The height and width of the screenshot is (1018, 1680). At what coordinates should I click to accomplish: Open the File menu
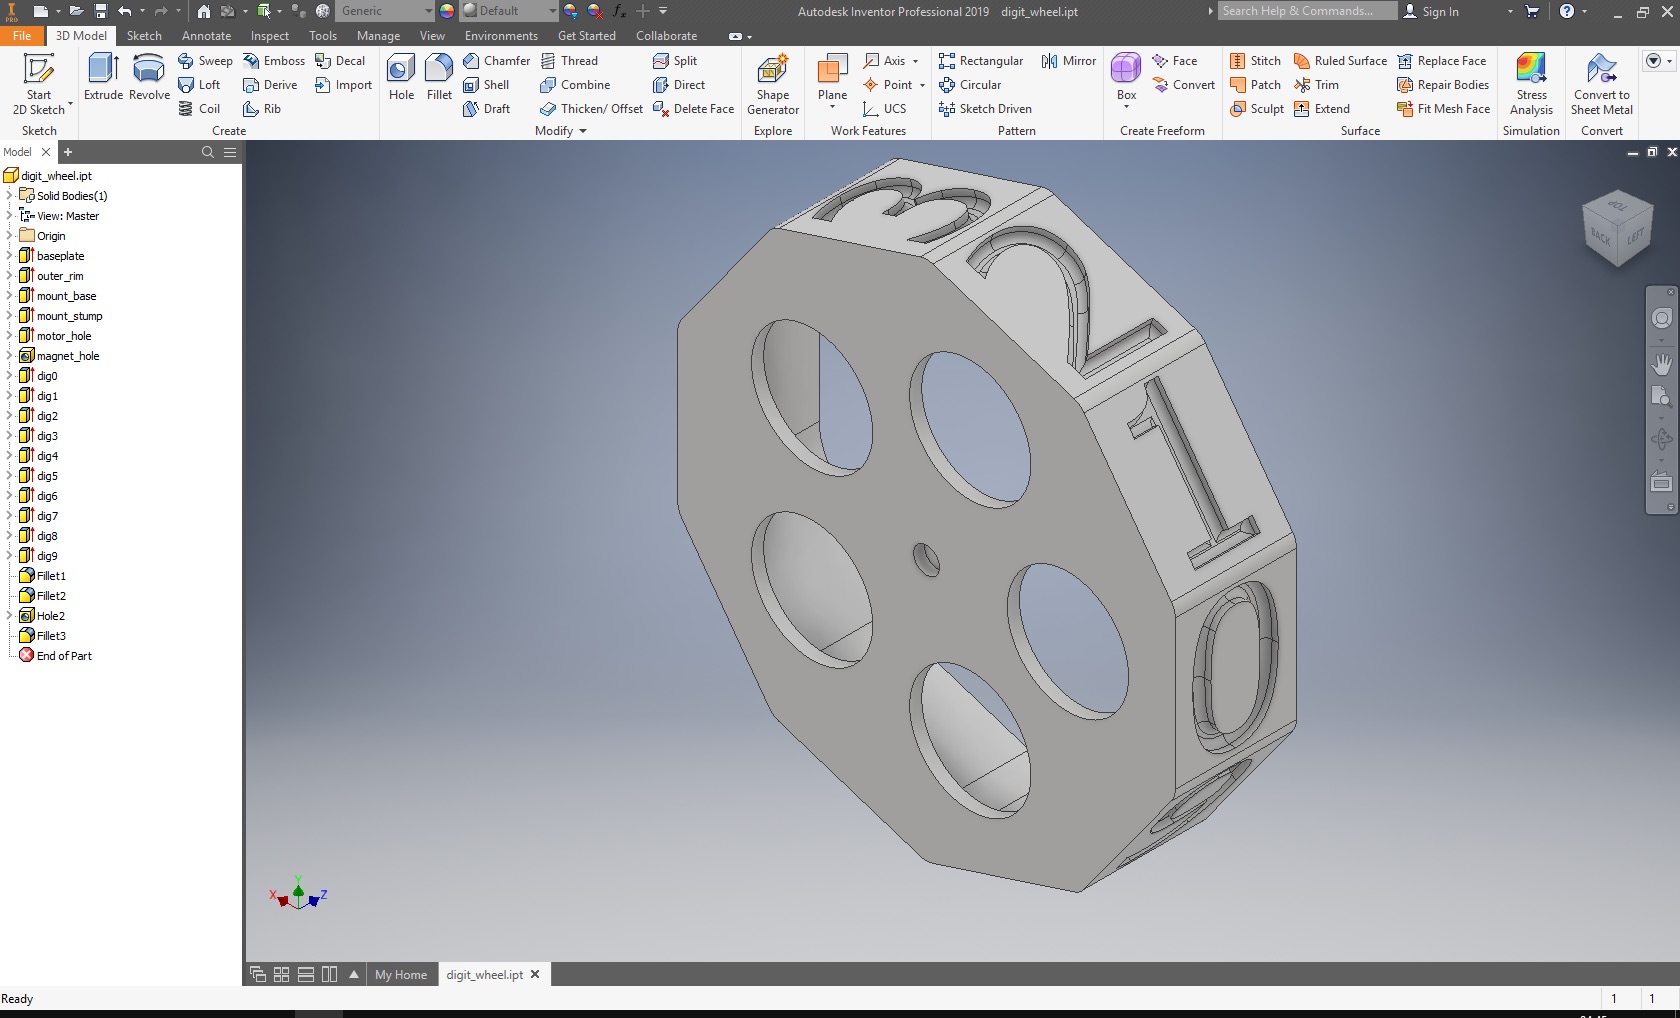click(22, 35)
